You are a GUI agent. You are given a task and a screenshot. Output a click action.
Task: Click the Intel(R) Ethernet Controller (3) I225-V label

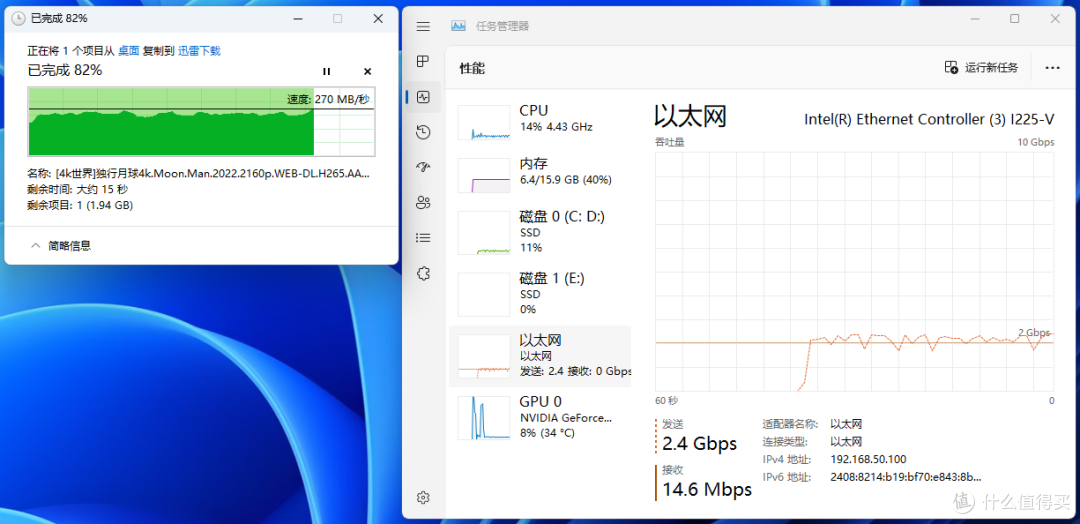click(x=928, y=120)
